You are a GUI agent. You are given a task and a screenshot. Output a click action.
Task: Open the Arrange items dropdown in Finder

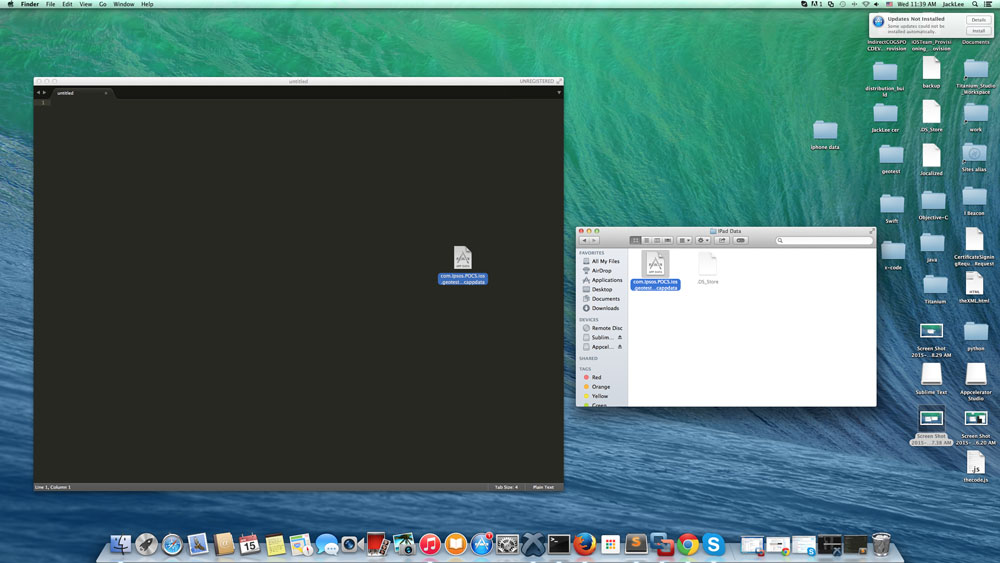[684, 240]
